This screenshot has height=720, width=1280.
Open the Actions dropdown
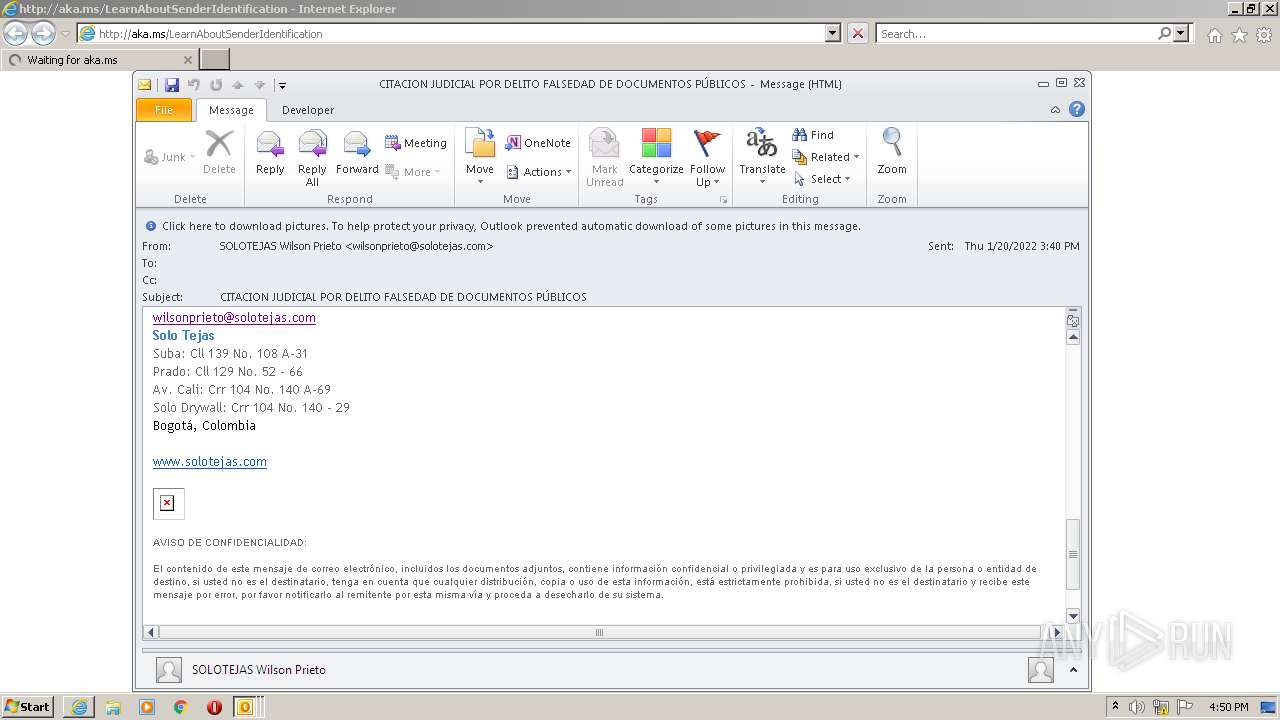(x=538, y=172)
